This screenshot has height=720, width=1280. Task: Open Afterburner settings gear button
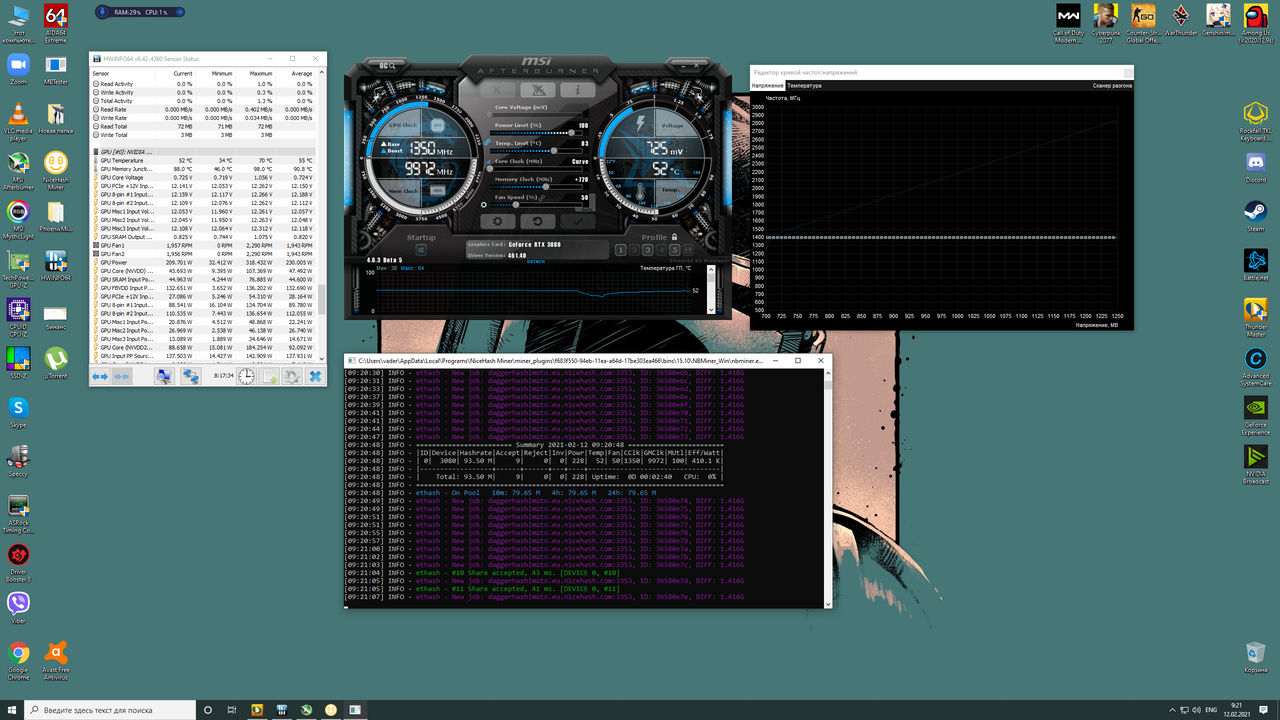click(497, 221)
